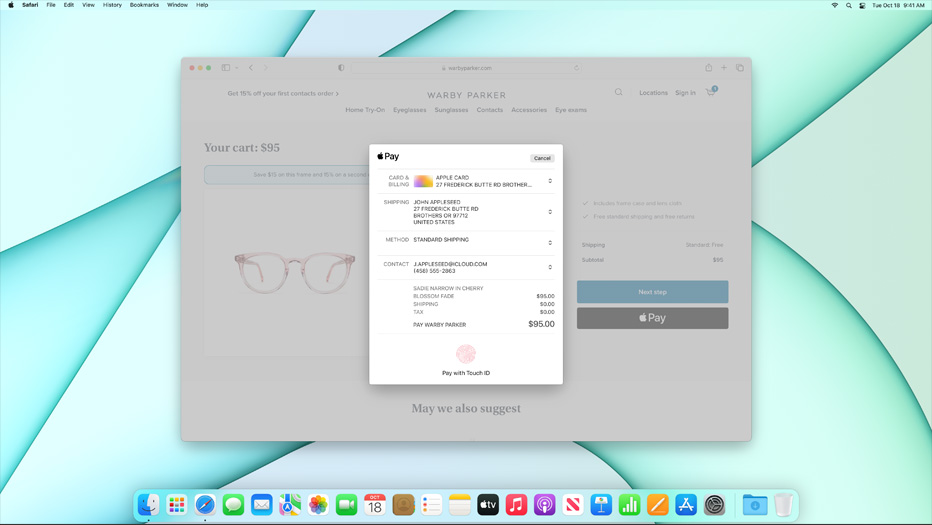Open the File menu
The height and width of the screenshot is (525, 932).
tap(51, 5)
